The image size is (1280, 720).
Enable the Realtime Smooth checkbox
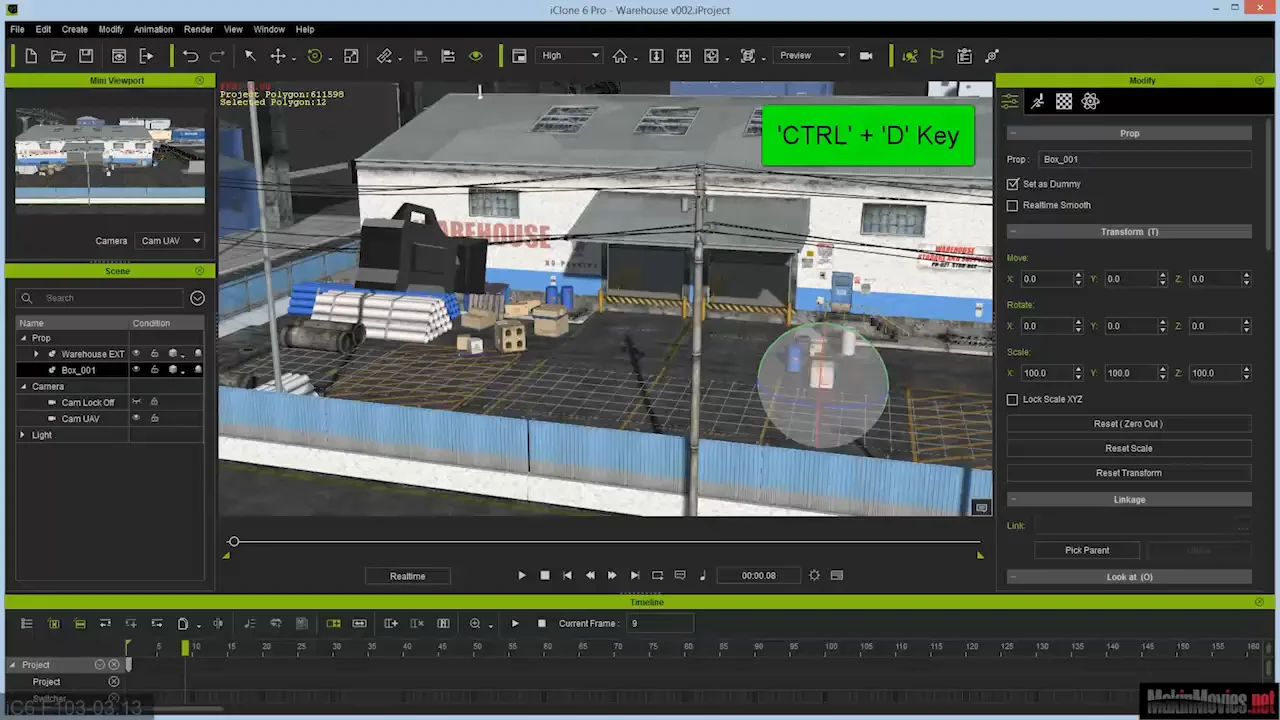tap(1012, 205)
